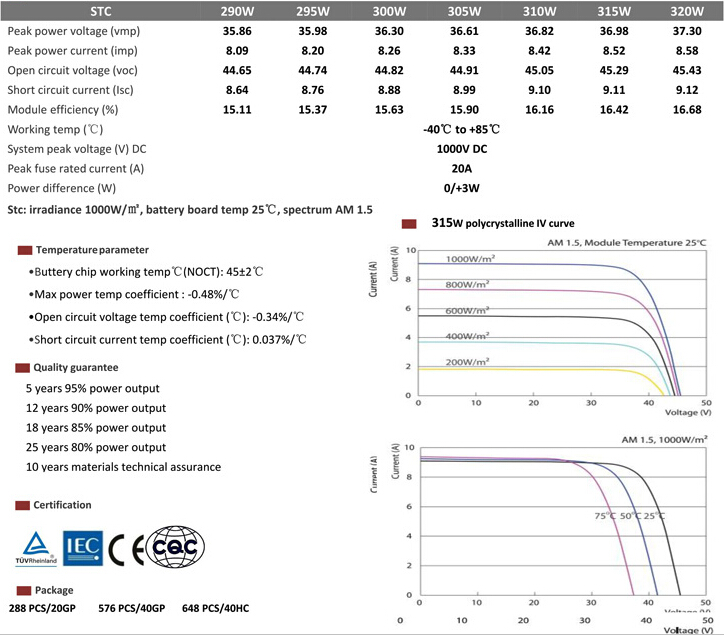
Task: Select the 290W column header
Action: coord(237,11)
